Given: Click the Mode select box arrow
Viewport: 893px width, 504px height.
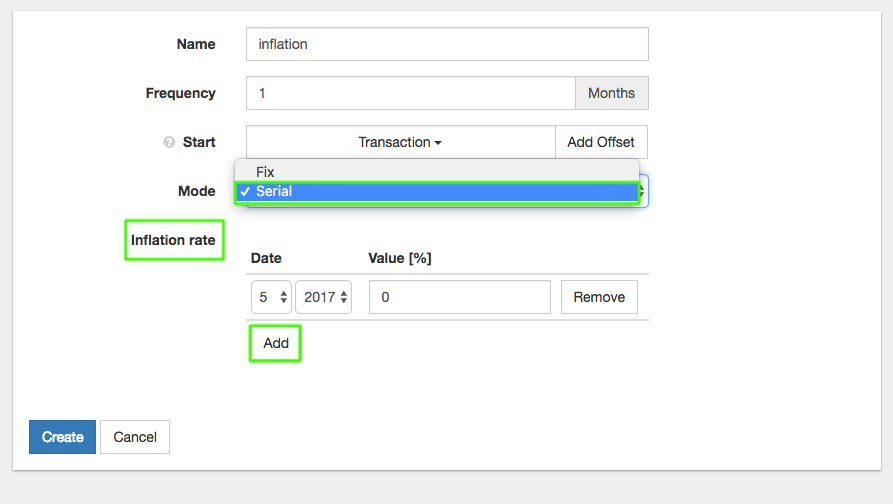Looking at the screenshot, I should [643, 191].
